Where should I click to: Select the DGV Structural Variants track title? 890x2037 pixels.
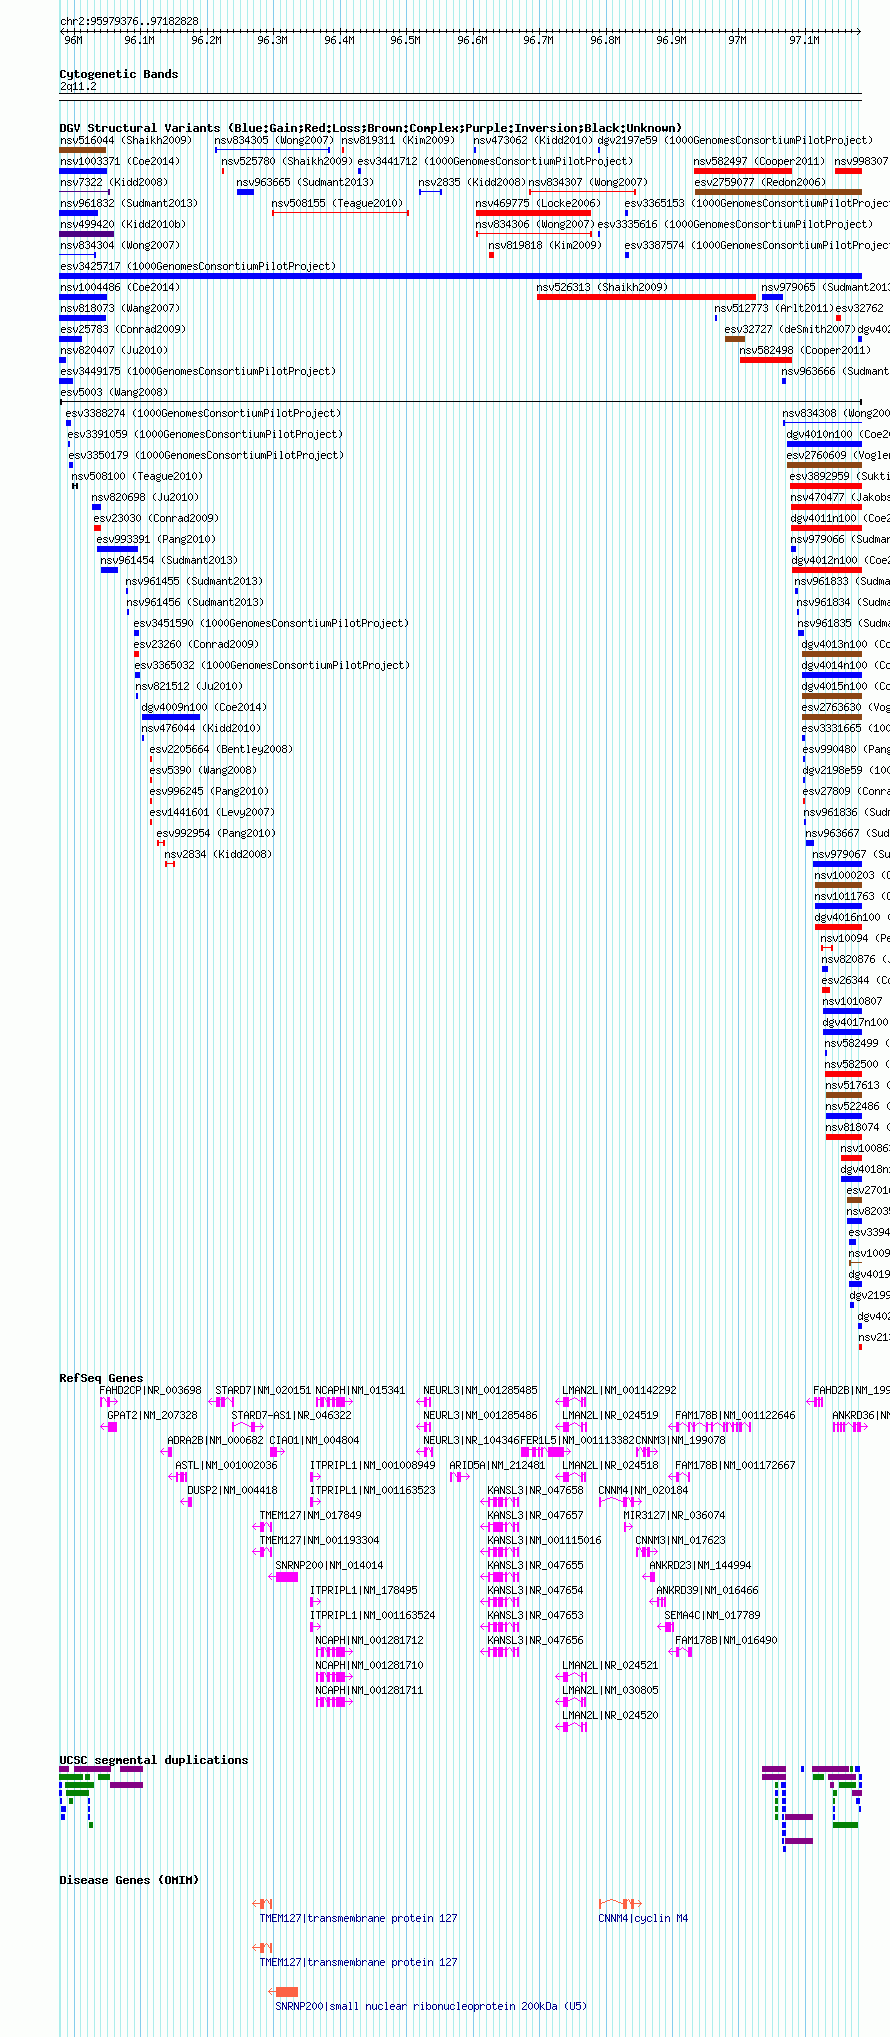tap(371, 128)
